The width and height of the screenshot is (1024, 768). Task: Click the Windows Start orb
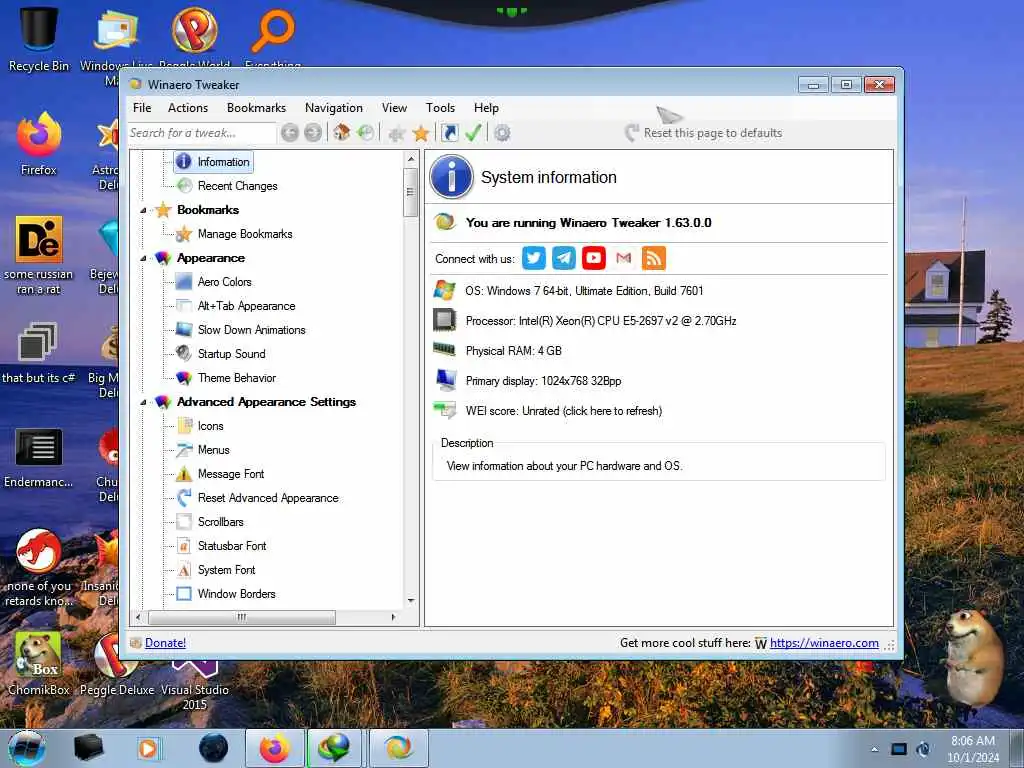(x=27, y=748)
